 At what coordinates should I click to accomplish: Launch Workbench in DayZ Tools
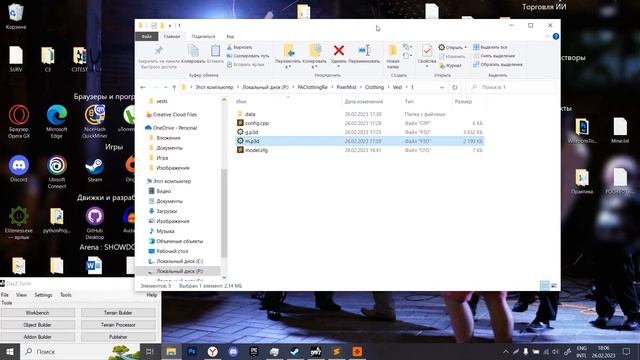pos(38,313)
